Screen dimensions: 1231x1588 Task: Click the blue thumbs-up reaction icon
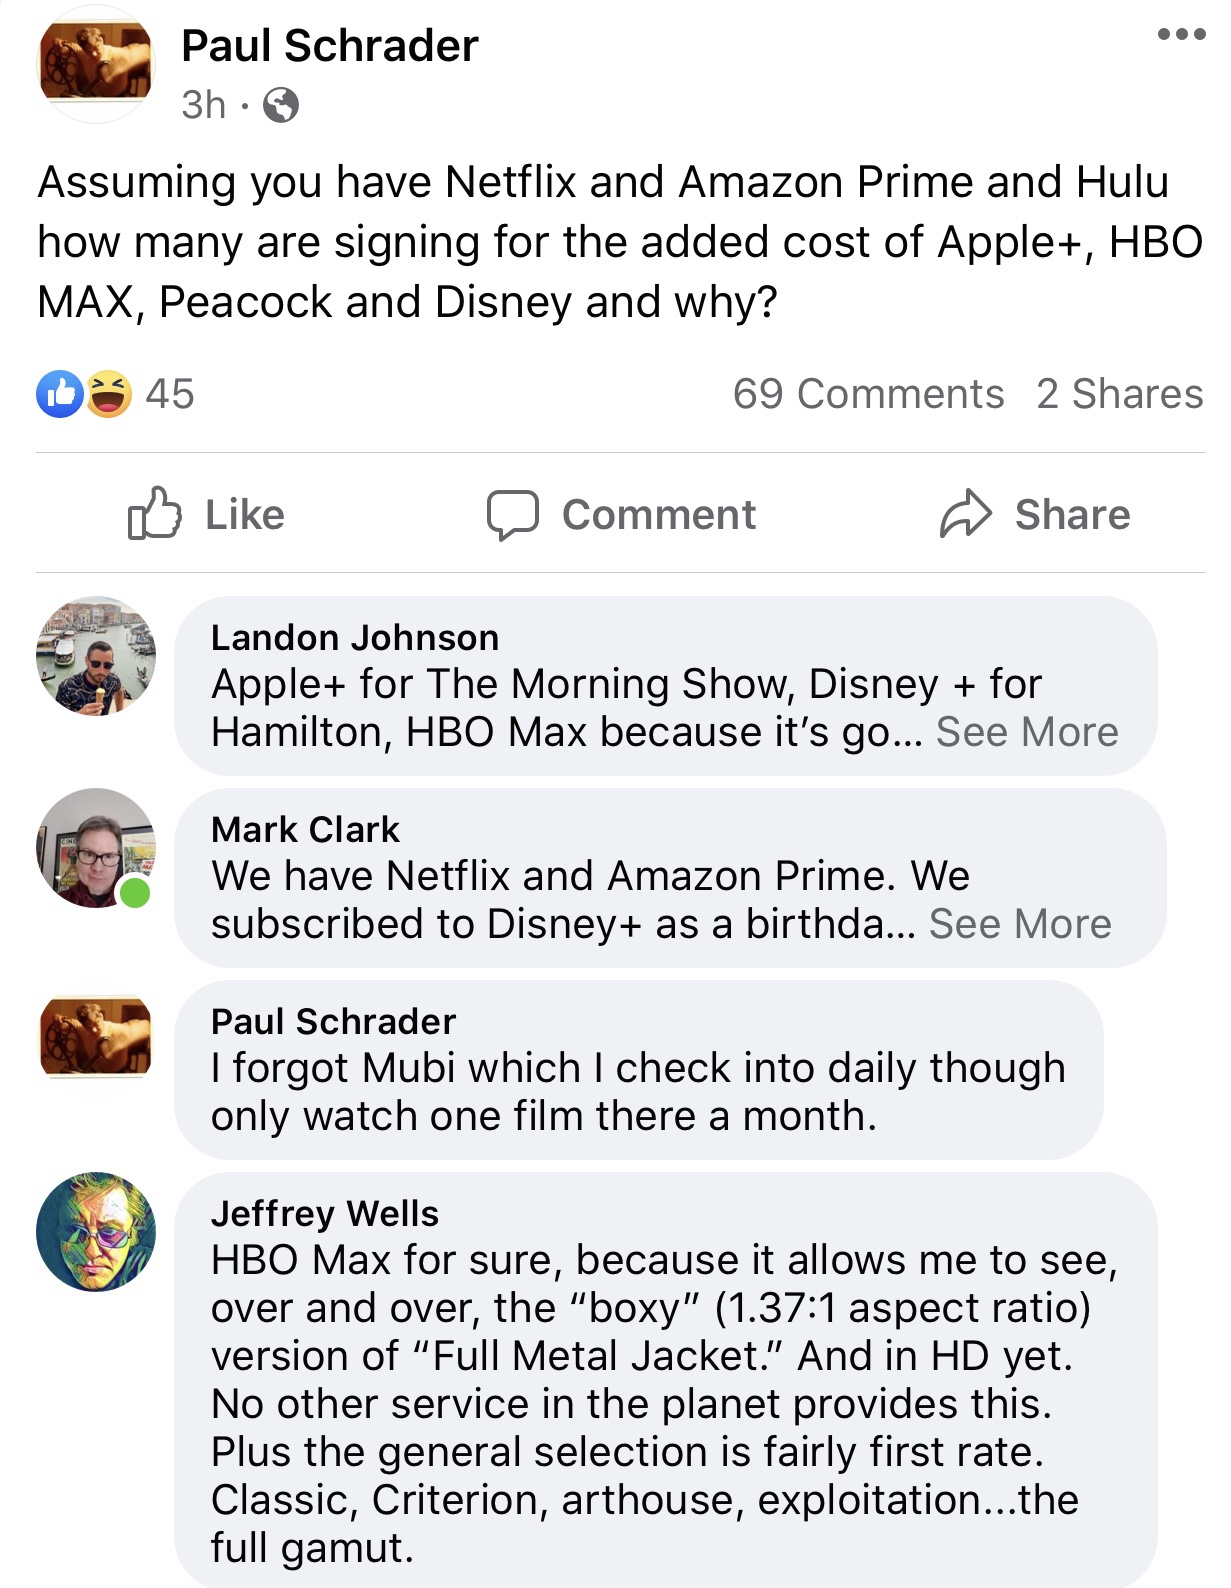tap(60, 394)
